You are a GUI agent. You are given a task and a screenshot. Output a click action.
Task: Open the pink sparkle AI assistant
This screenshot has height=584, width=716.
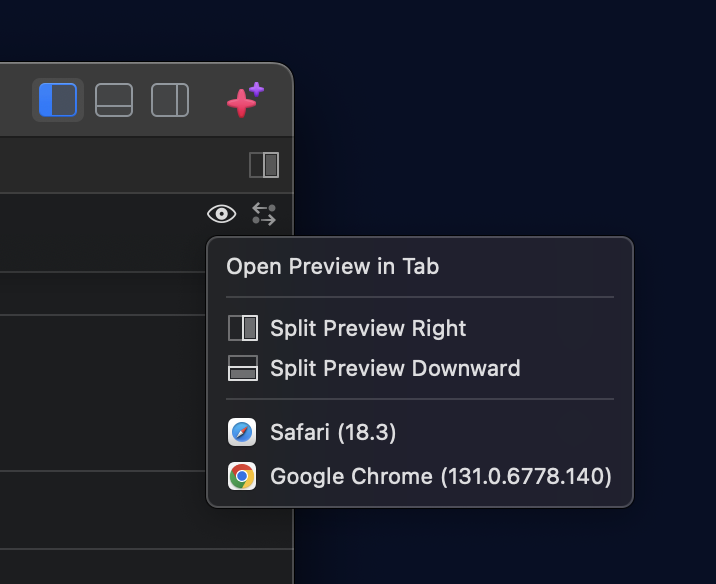[x=246, y=100]
